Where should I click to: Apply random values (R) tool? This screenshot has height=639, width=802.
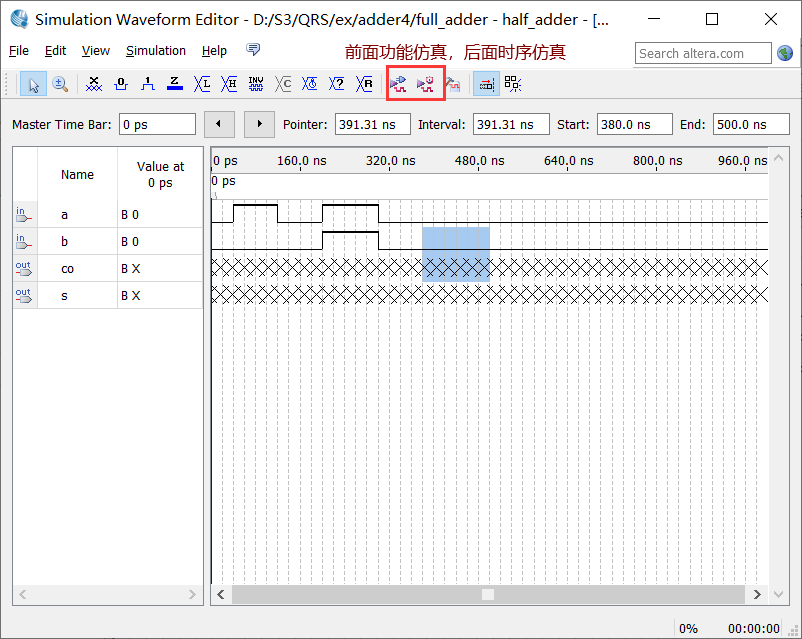(x=364, y=84)
